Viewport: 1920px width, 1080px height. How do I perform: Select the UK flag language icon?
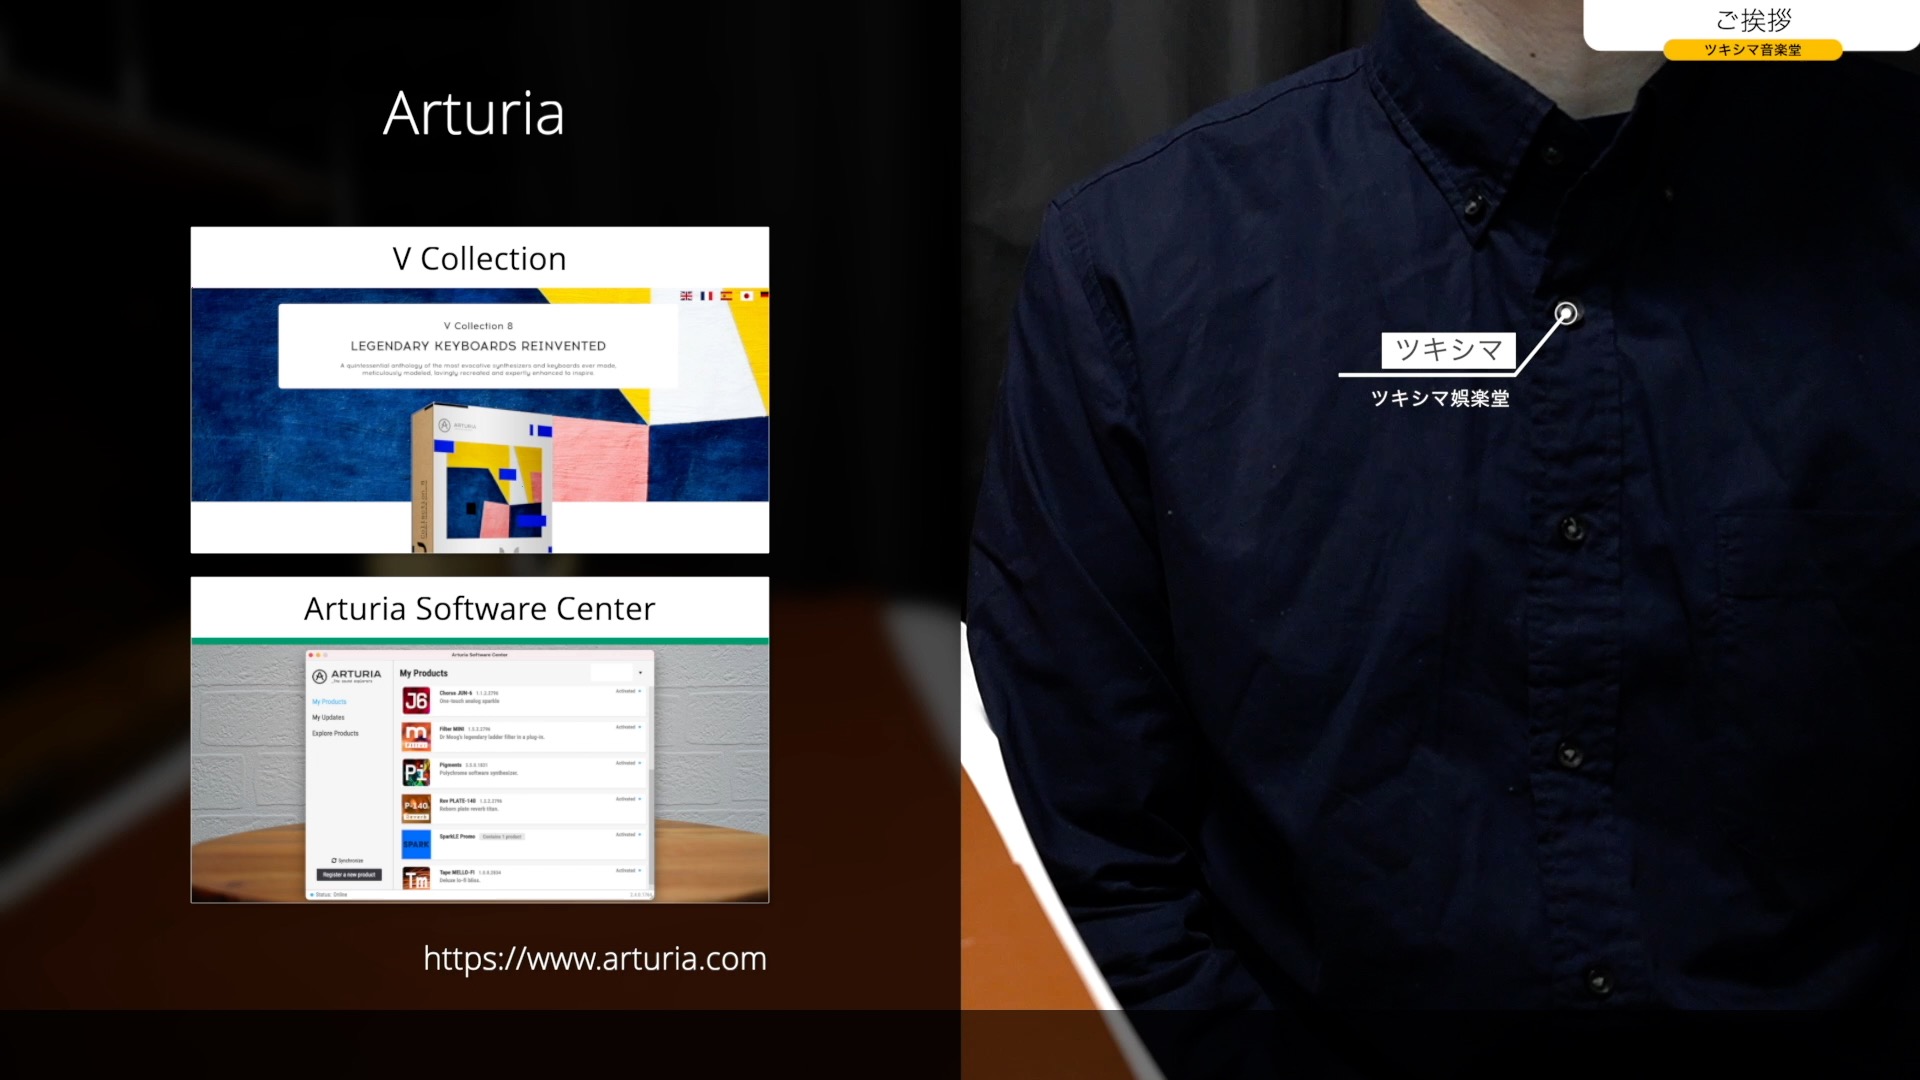click(x=686, y=296)
